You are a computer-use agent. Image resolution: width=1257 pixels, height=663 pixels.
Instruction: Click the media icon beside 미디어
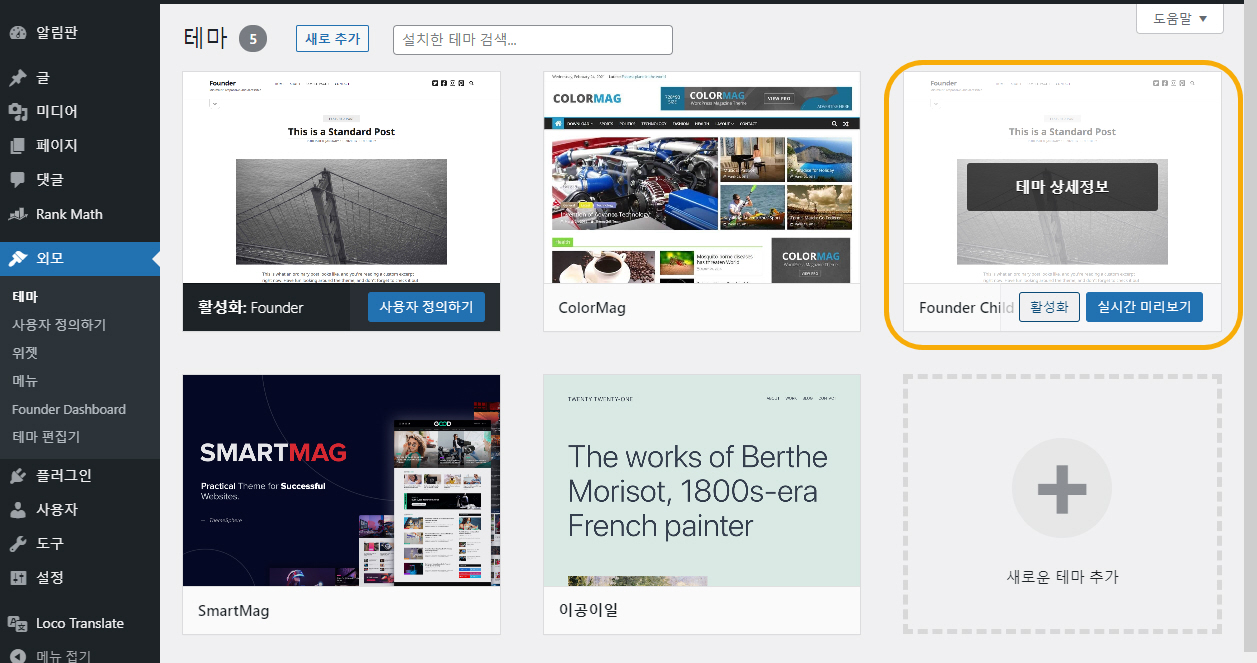click(17, 112)
